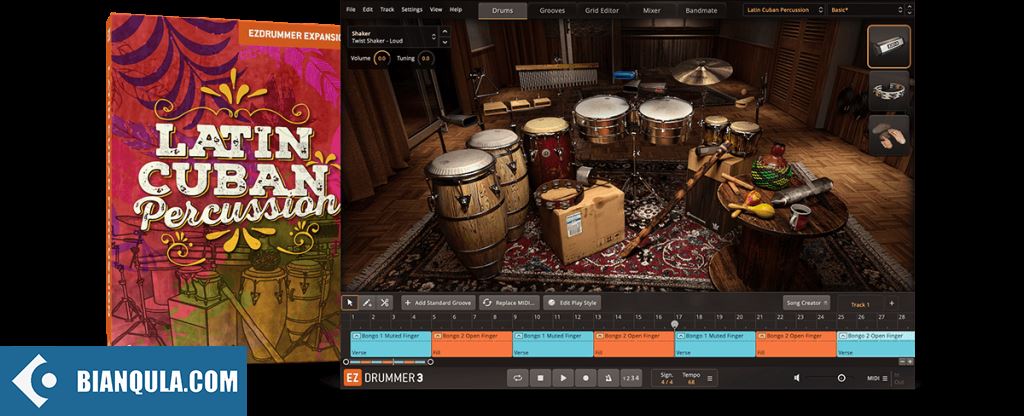Select the shaker instrument thumbnail
Image resolution: width=1024 pixels, height=416 pixels.
click(889, 46)
